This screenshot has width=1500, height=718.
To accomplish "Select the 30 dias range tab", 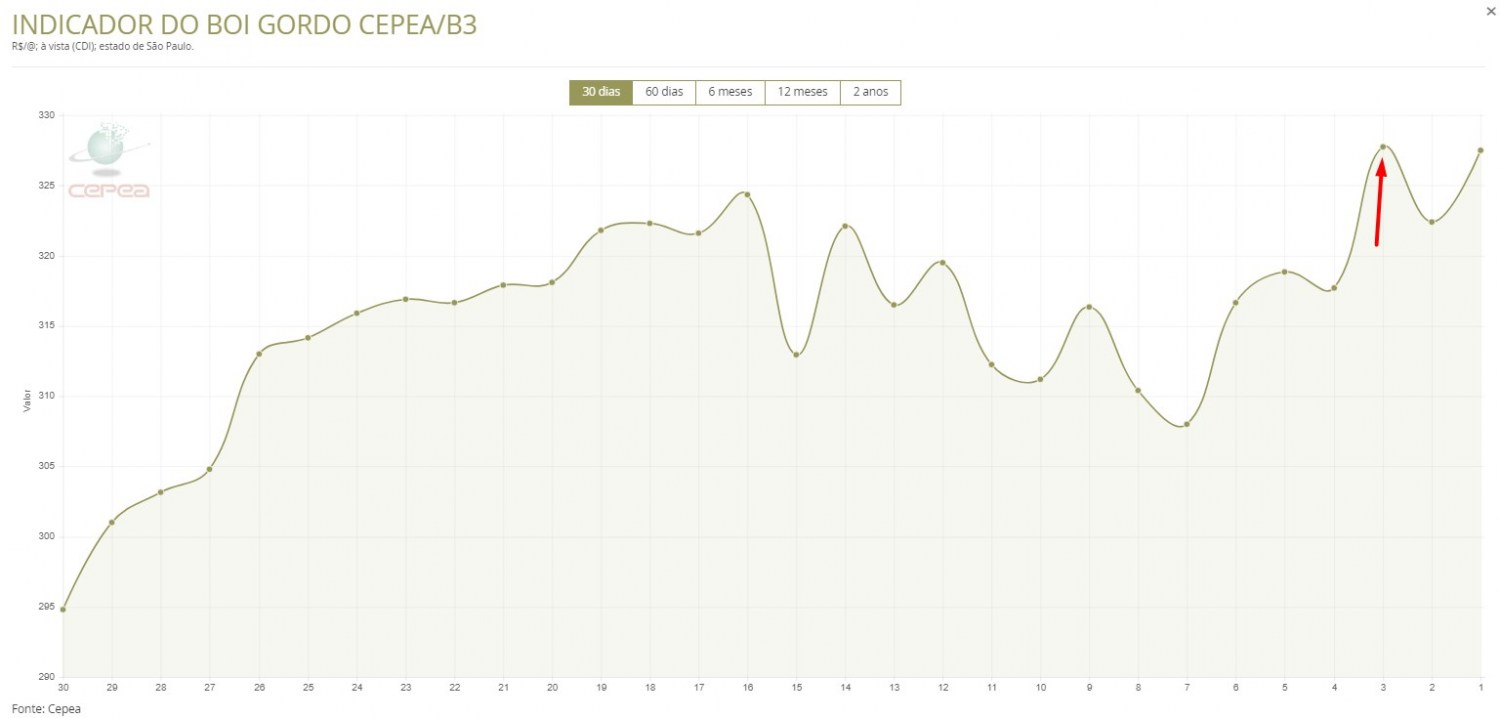I will tap(601, 92).
